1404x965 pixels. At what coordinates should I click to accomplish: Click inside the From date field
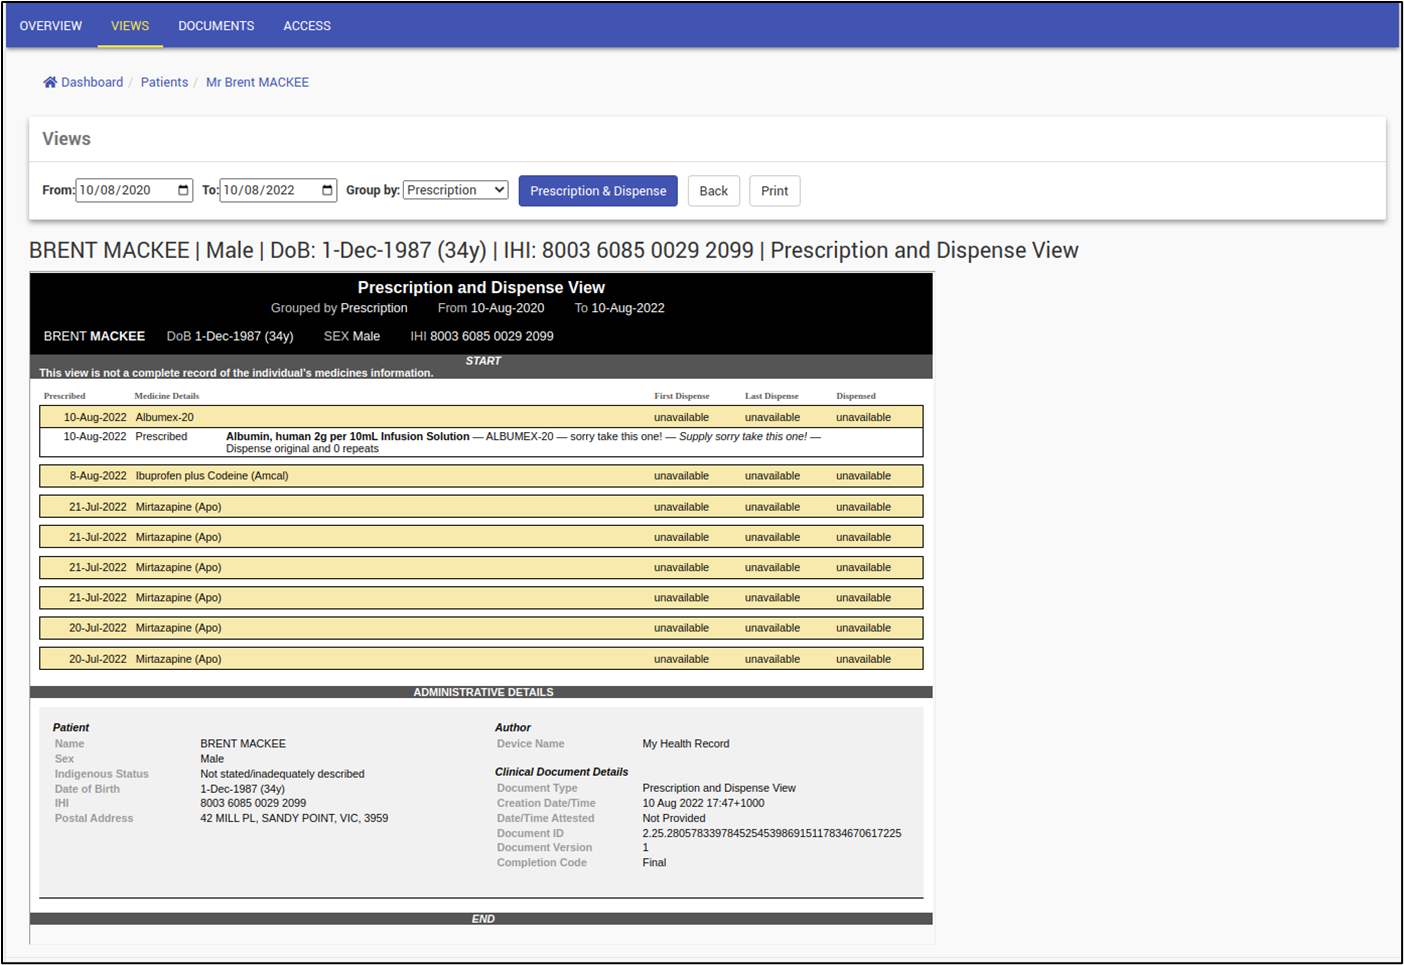(x=120, y=190)
